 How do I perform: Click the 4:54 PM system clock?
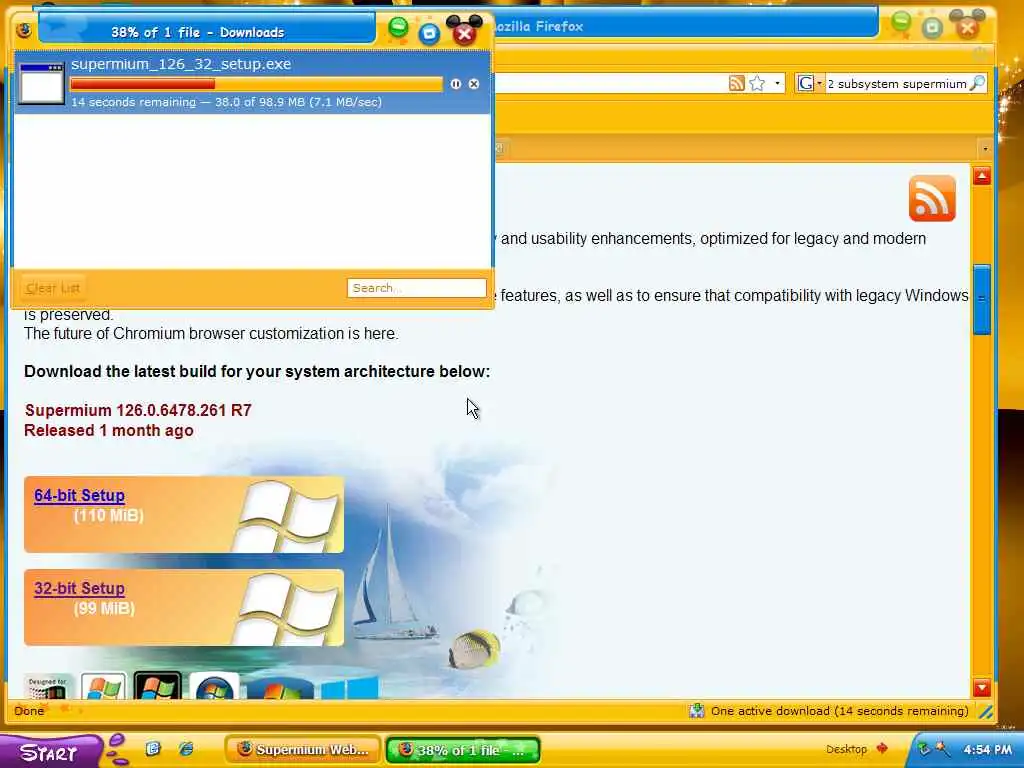[988, 750]
